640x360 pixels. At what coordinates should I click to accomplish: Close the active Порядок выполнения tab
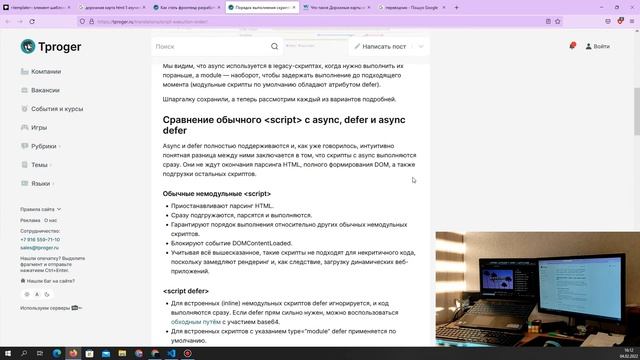click(x=294, y=7)
